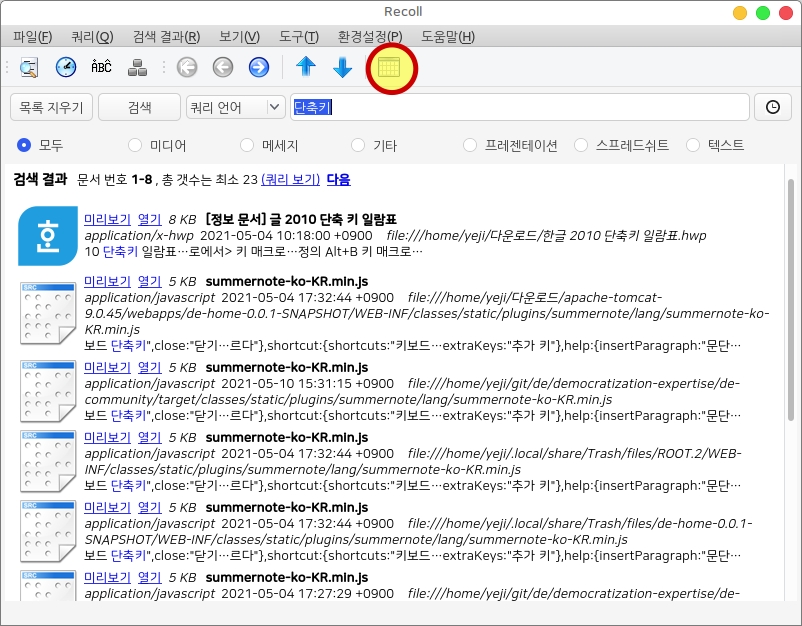Click the 쿼리 보기 link

(290, 180)
